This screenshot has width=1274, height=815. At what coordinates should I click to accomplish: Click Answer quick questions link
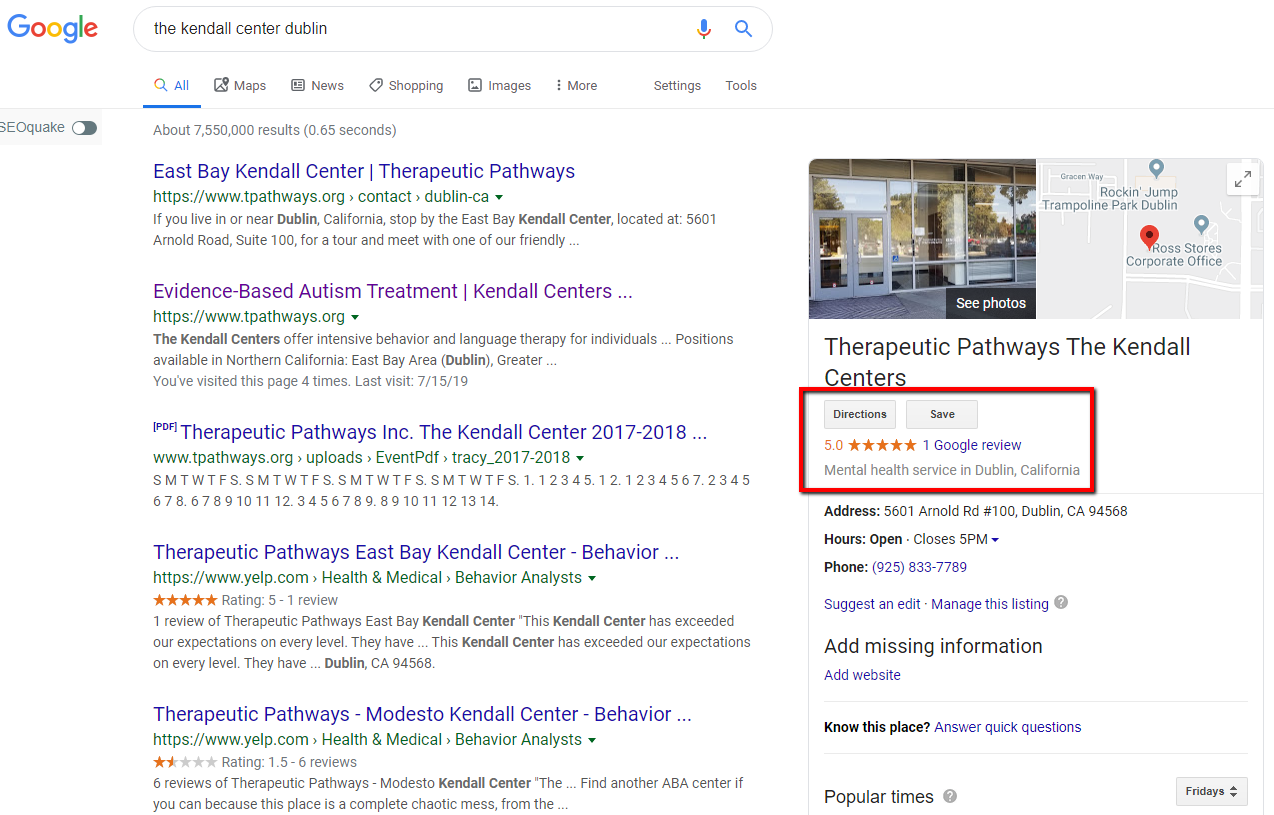(1007, 727)
